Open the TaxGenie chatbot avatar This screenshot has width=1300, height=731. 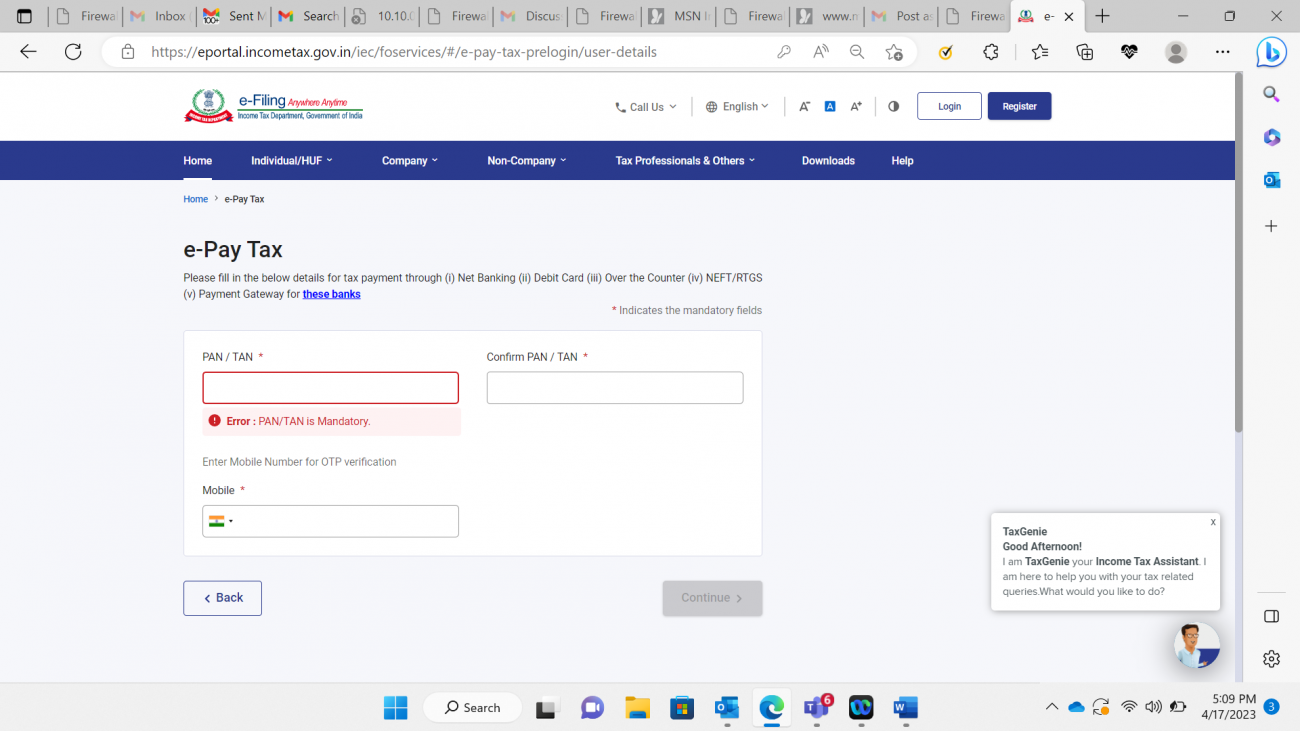(x=1196, y=645)
